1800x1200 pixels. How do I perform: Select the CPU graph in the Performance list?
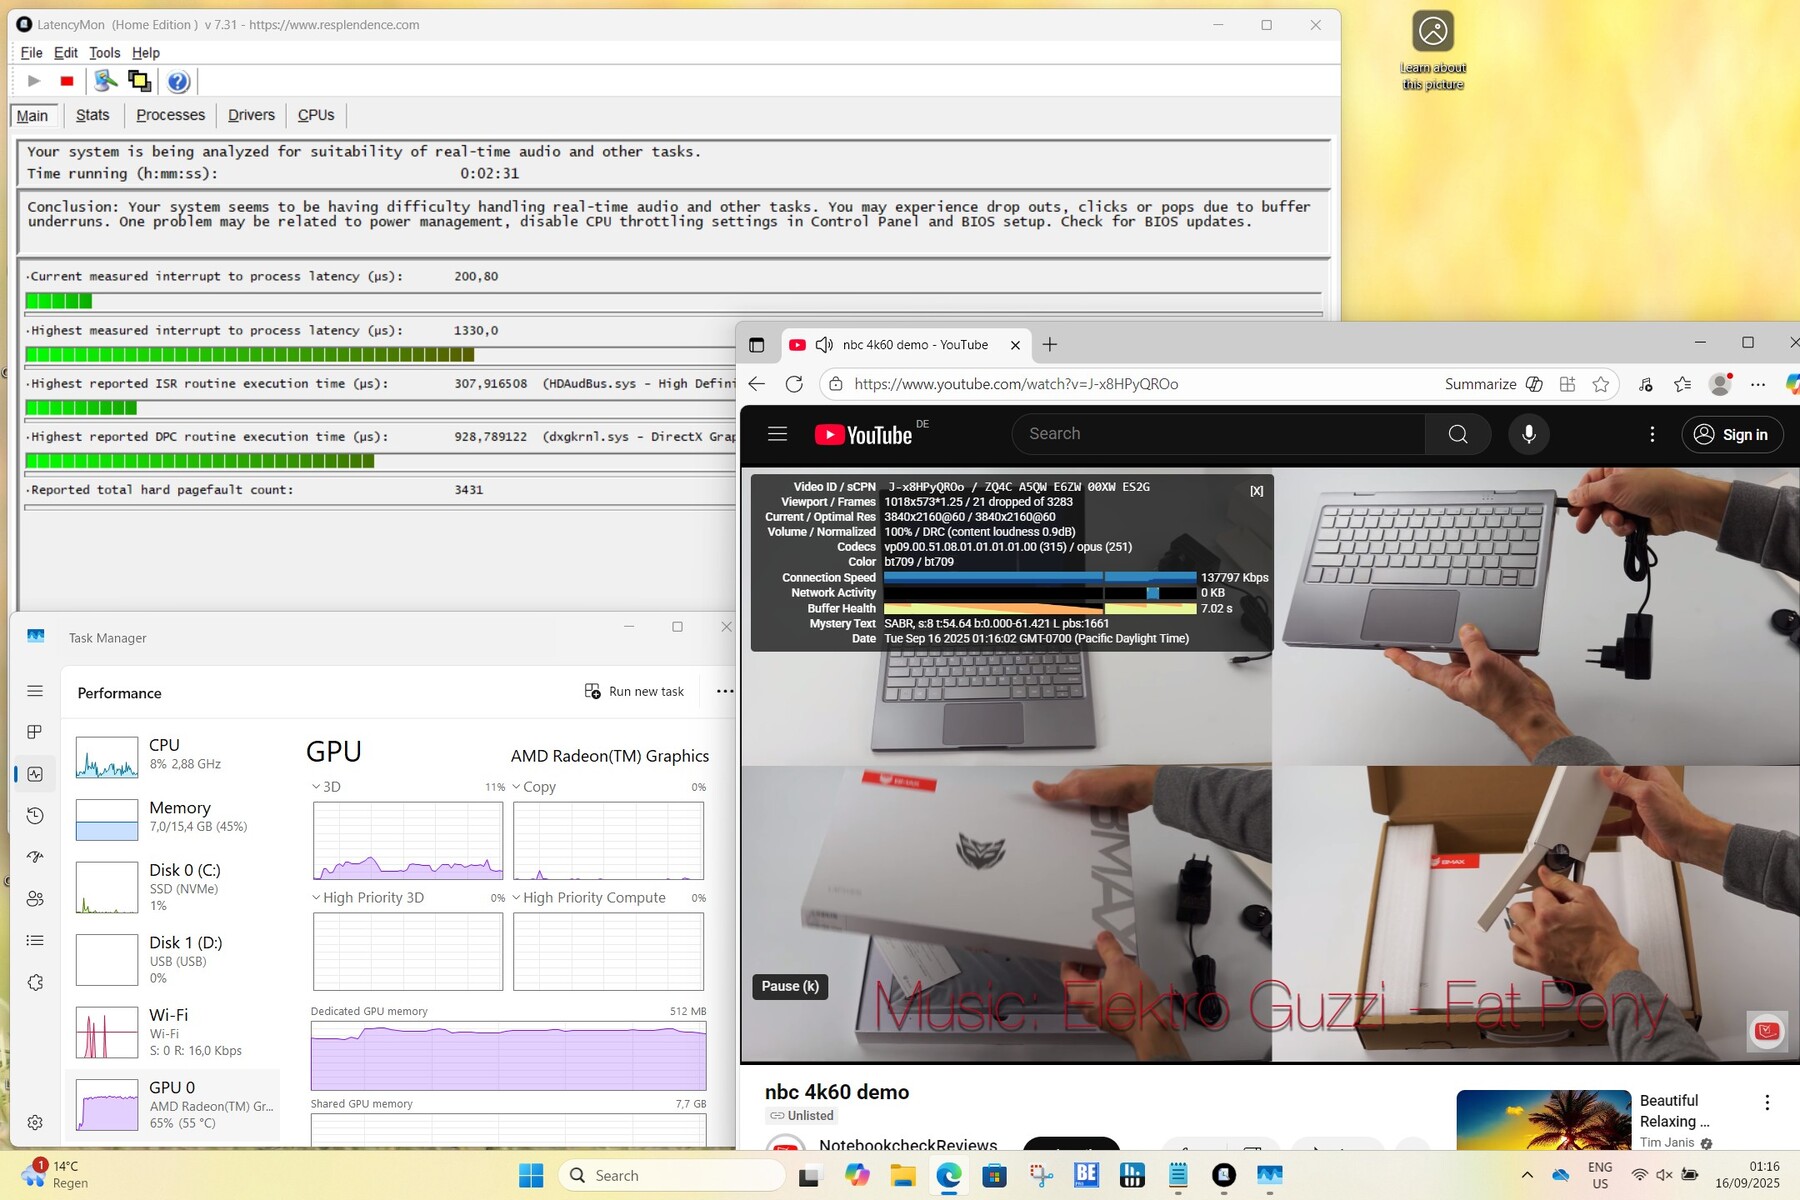pos(107,757)
